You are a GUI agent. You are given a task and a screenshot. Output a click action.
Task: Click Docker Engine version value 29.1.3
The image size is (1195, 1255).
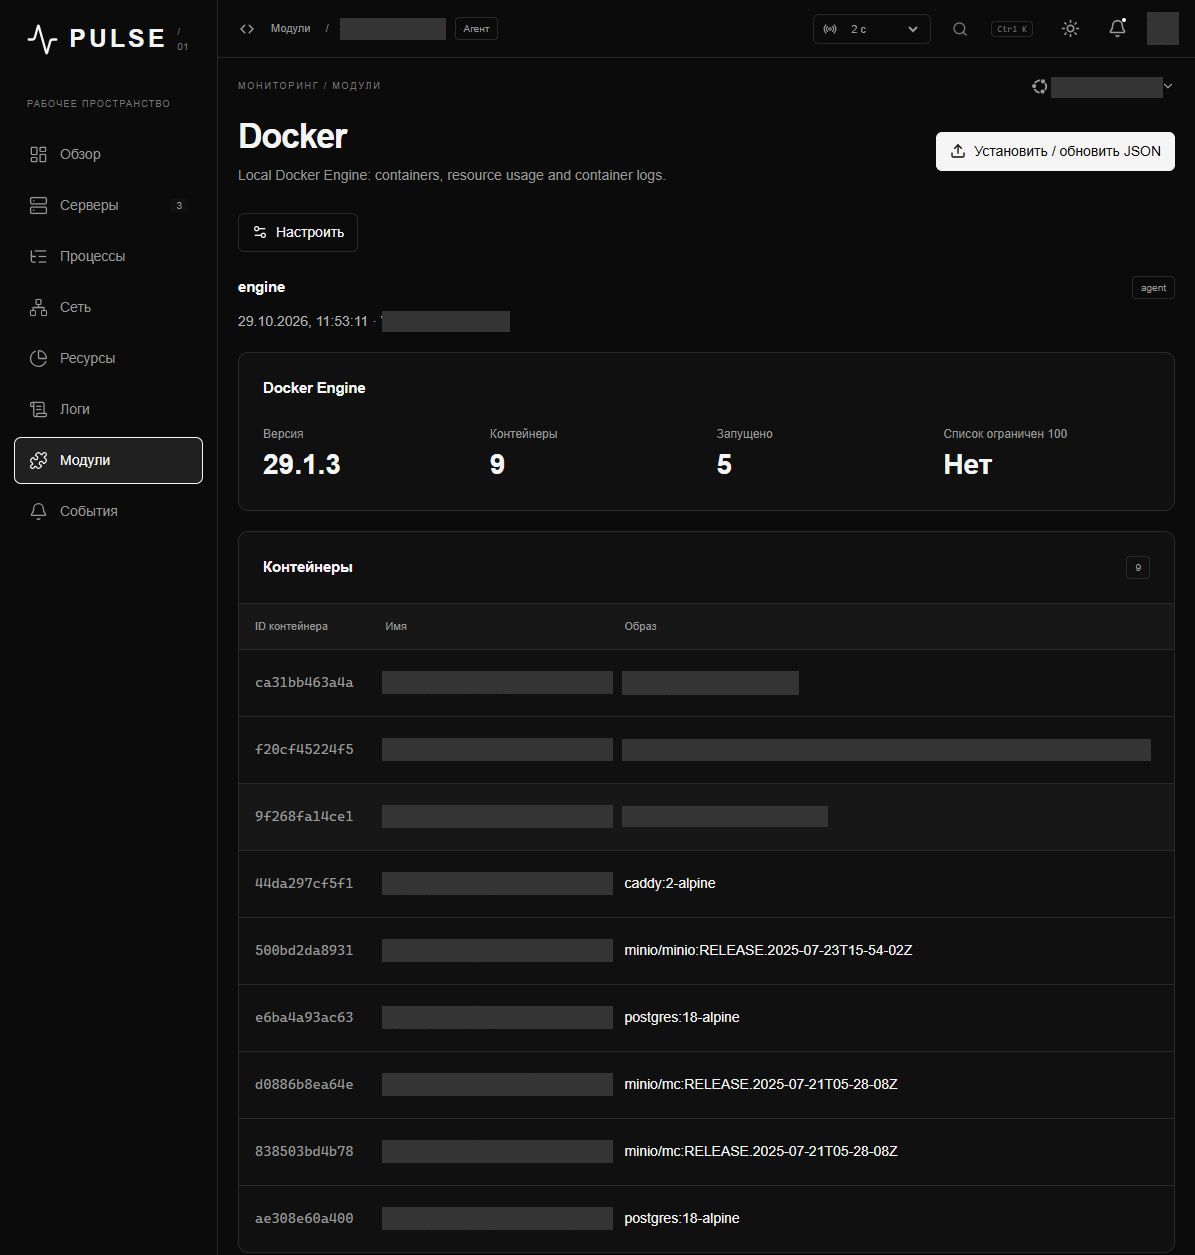pos(302,465)
